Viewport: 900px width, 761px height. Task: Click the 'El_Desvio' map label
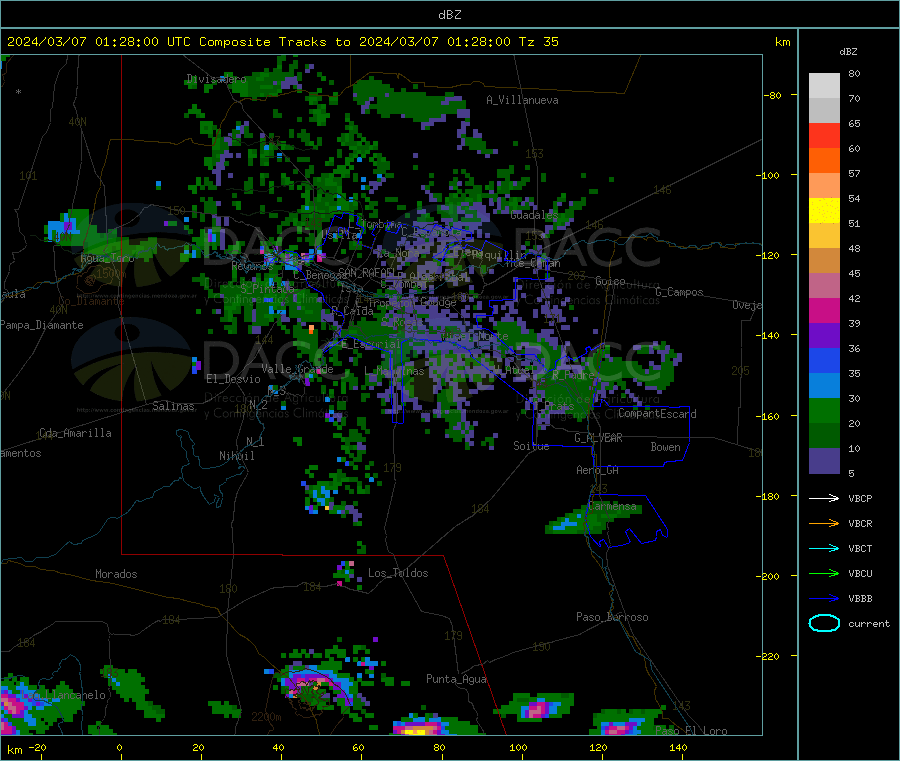coord(233,379)
